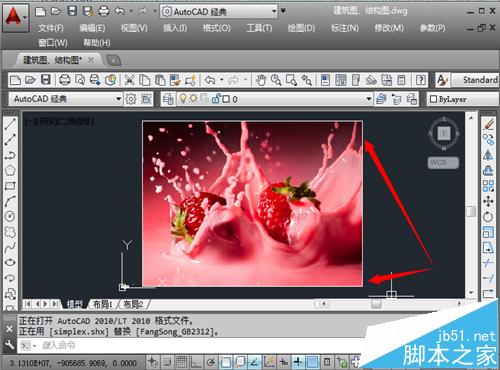This screenshot has width=500, height=370.
Task: Select the Spline draw tool
Action: coord(10,247)
